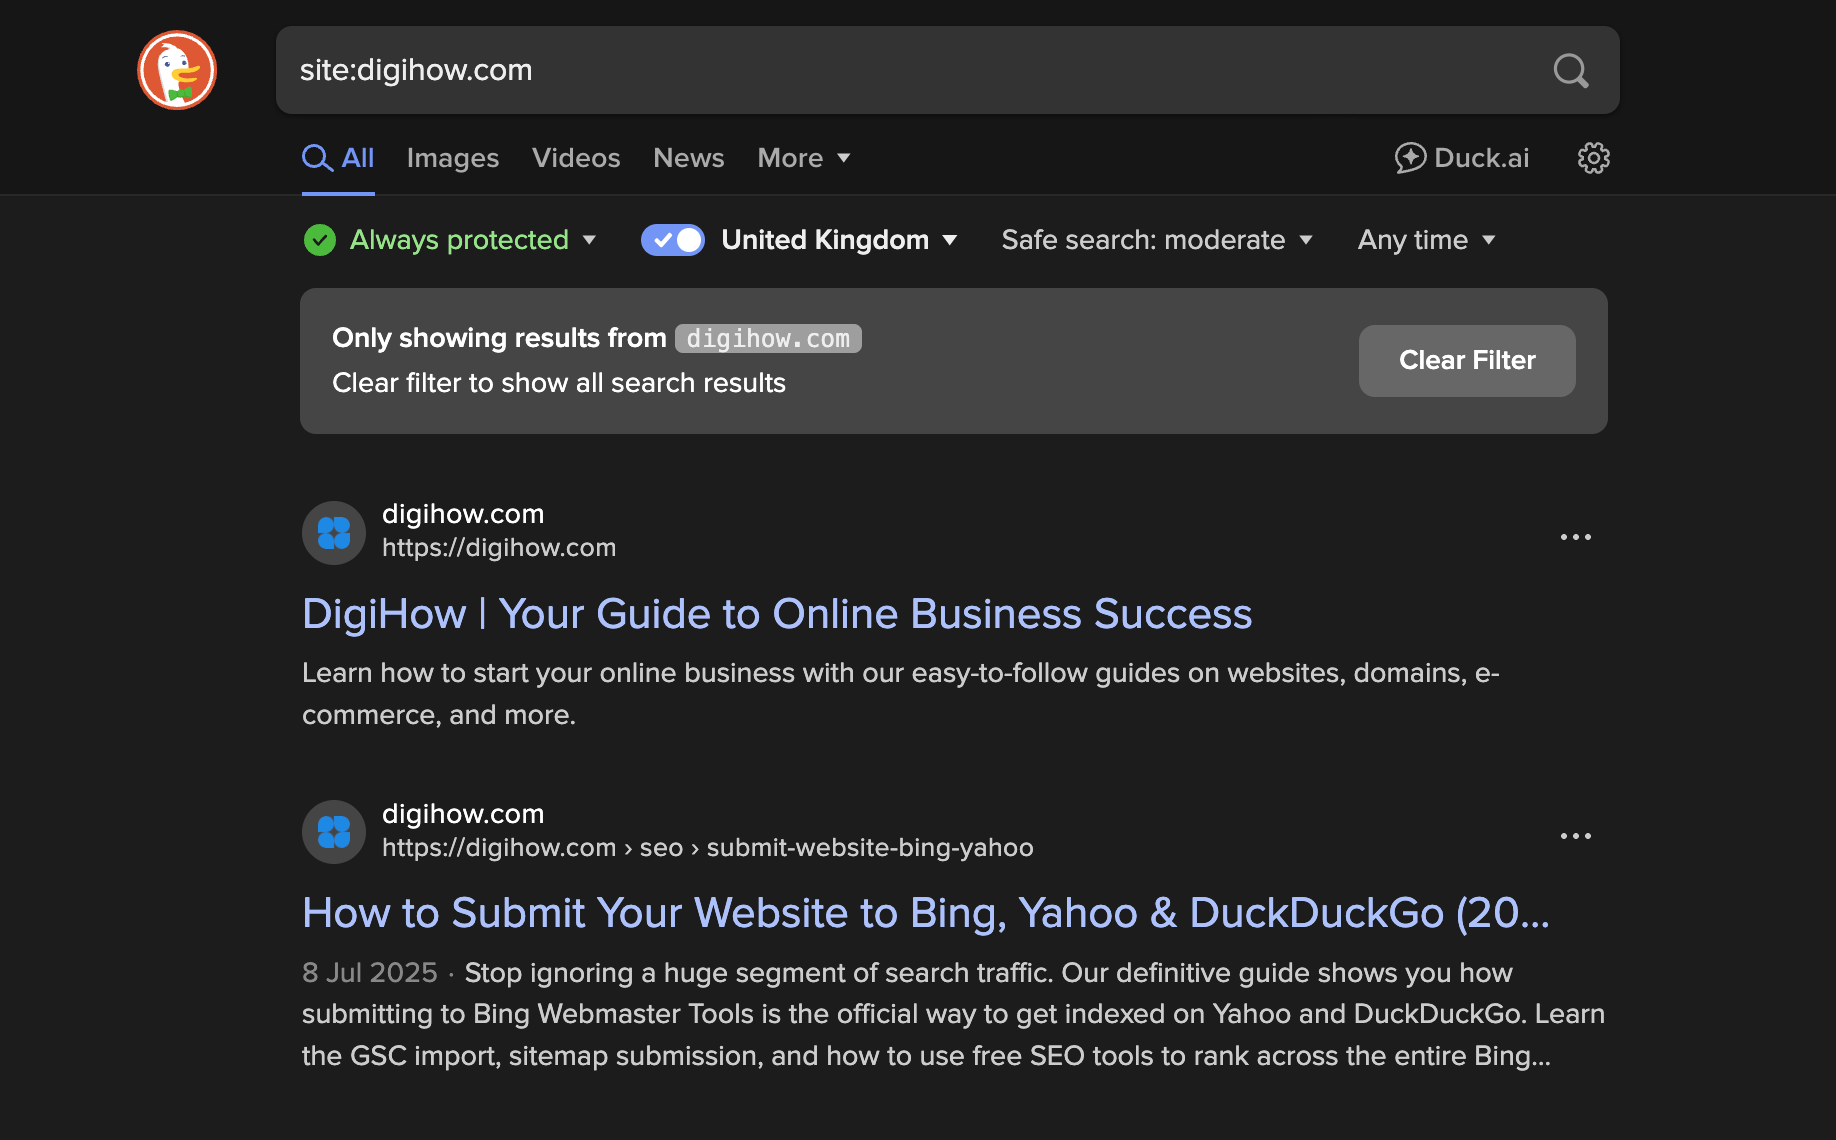Click the green Always protected shield checkmark
The image size is (1836, 1140).
[319, 240]
